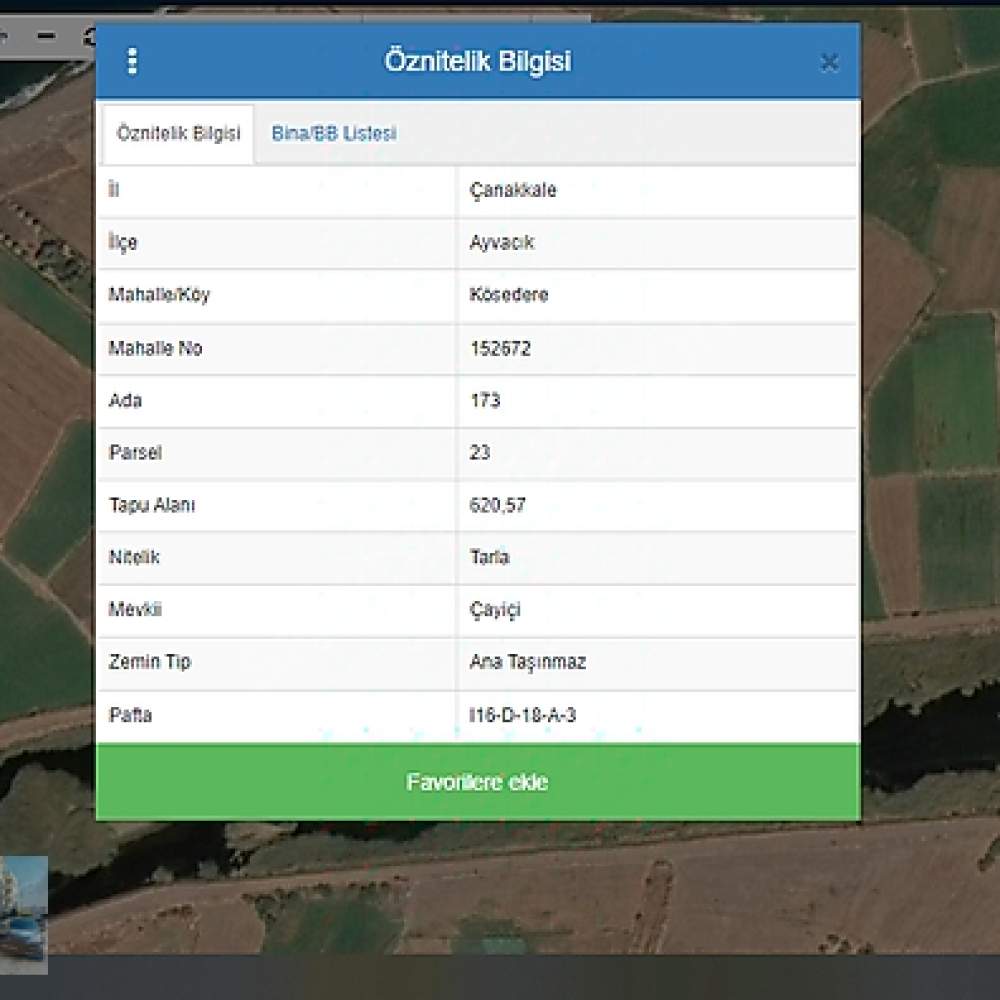Screen dimensions: 1000x1000
Task: Select the value Çanakkale
Action: tap(513, 190)
